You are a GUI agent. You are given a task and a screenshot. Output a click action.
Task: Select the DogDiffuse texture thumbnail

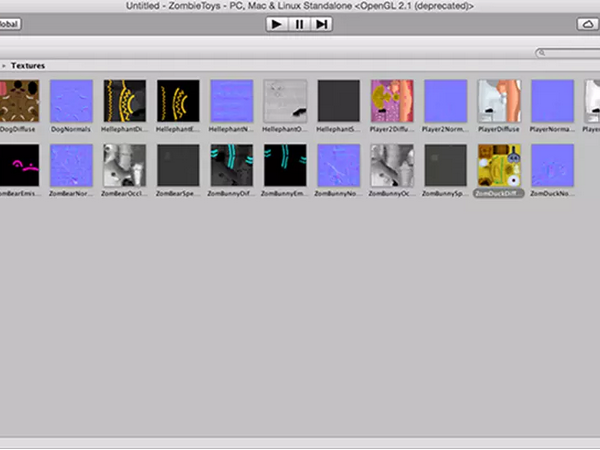pyautogui.click(x=19, y=101)
